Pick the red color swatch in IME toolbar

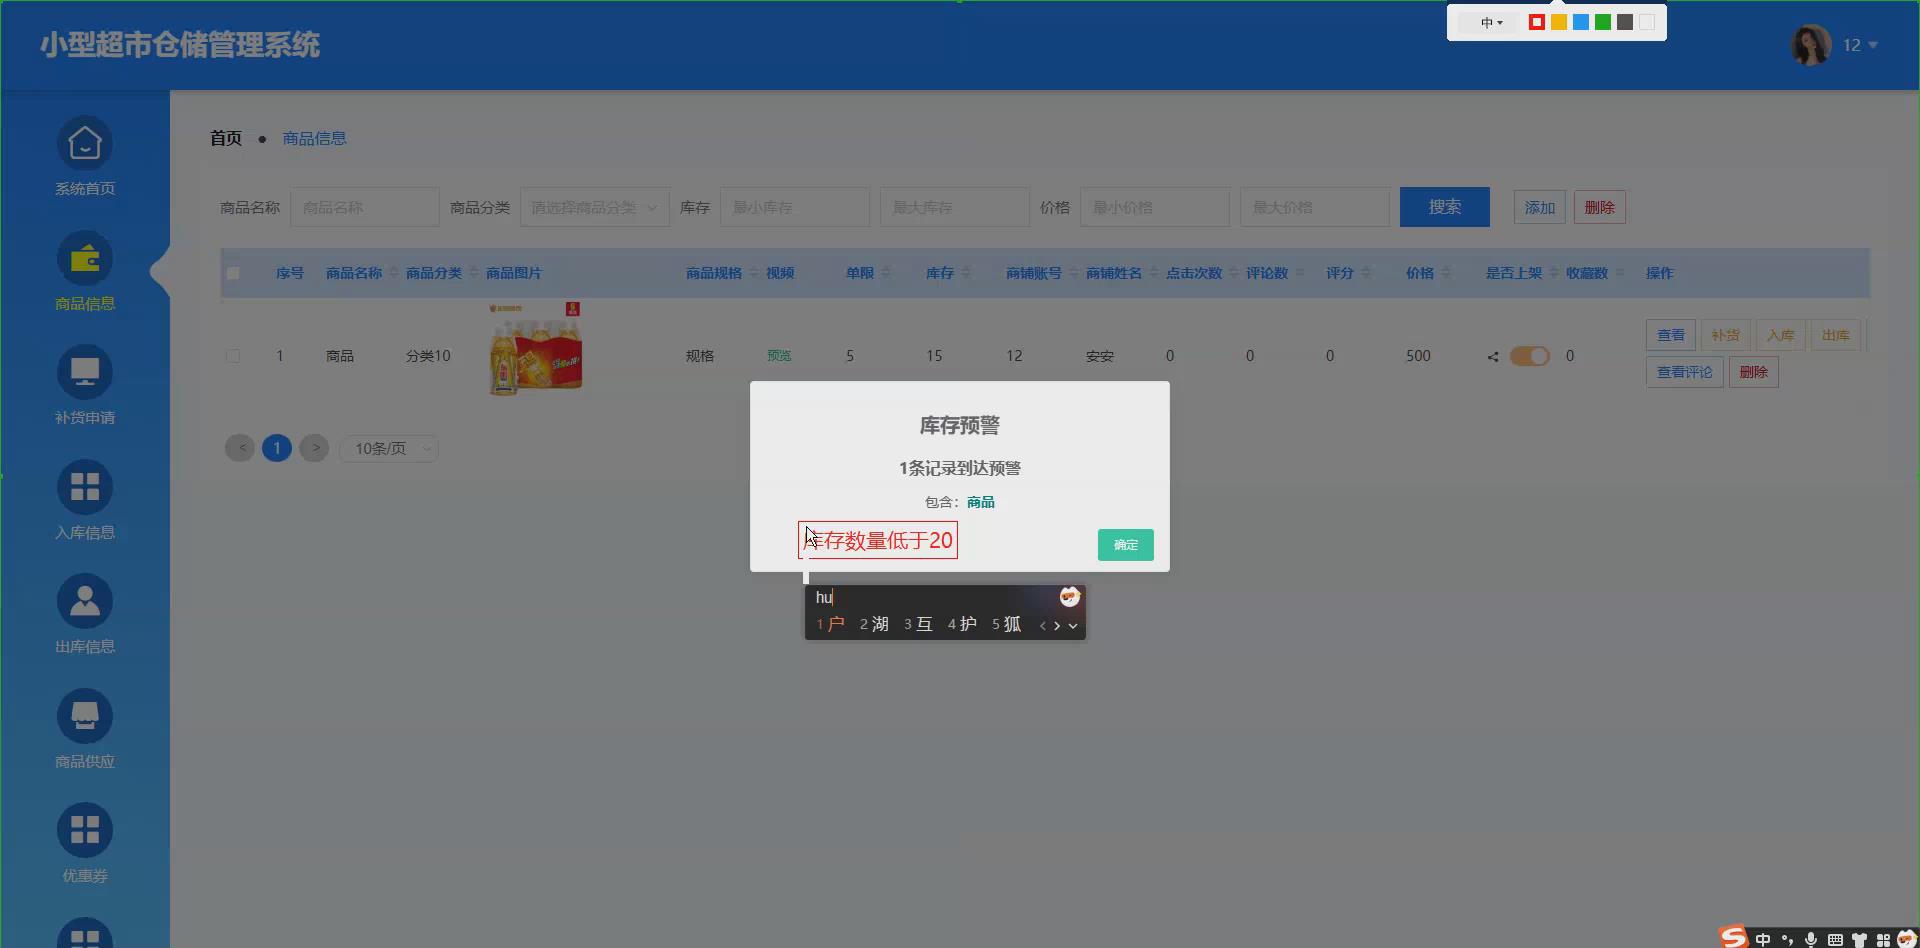[x=1537, y=21]
